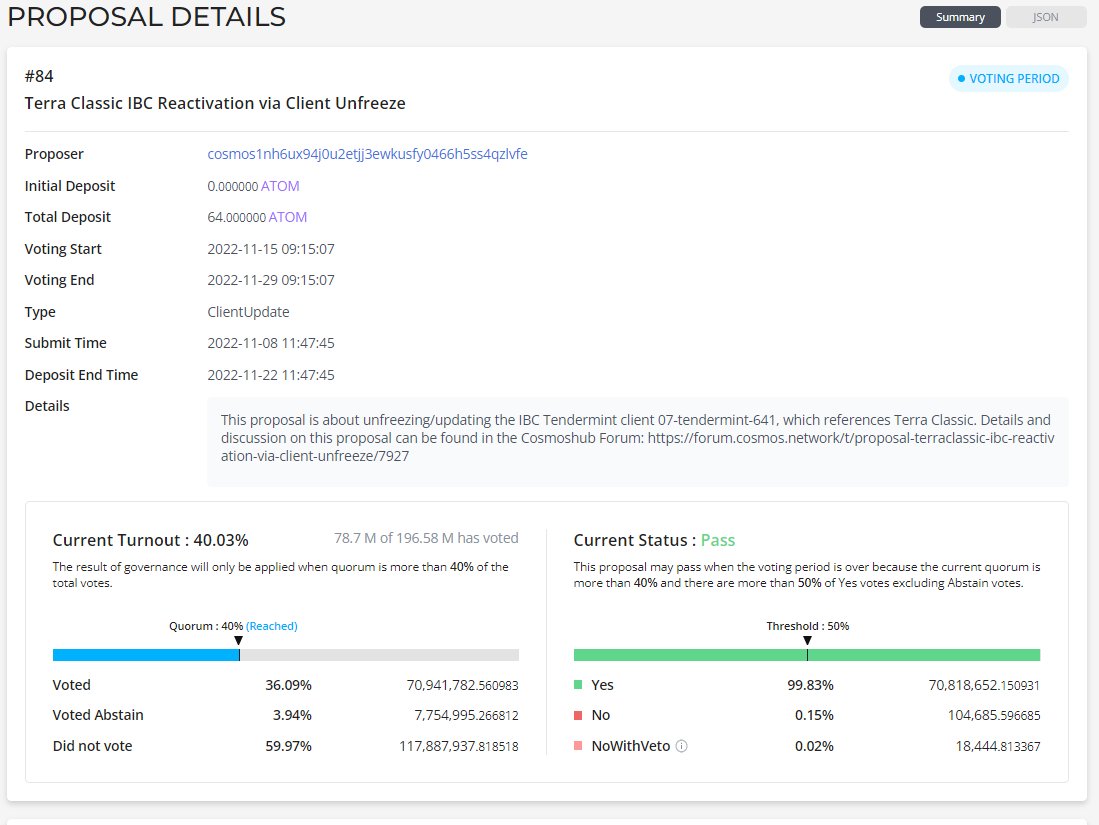Click the green Pass status text

pyautogui.click(x=718, y=540)
